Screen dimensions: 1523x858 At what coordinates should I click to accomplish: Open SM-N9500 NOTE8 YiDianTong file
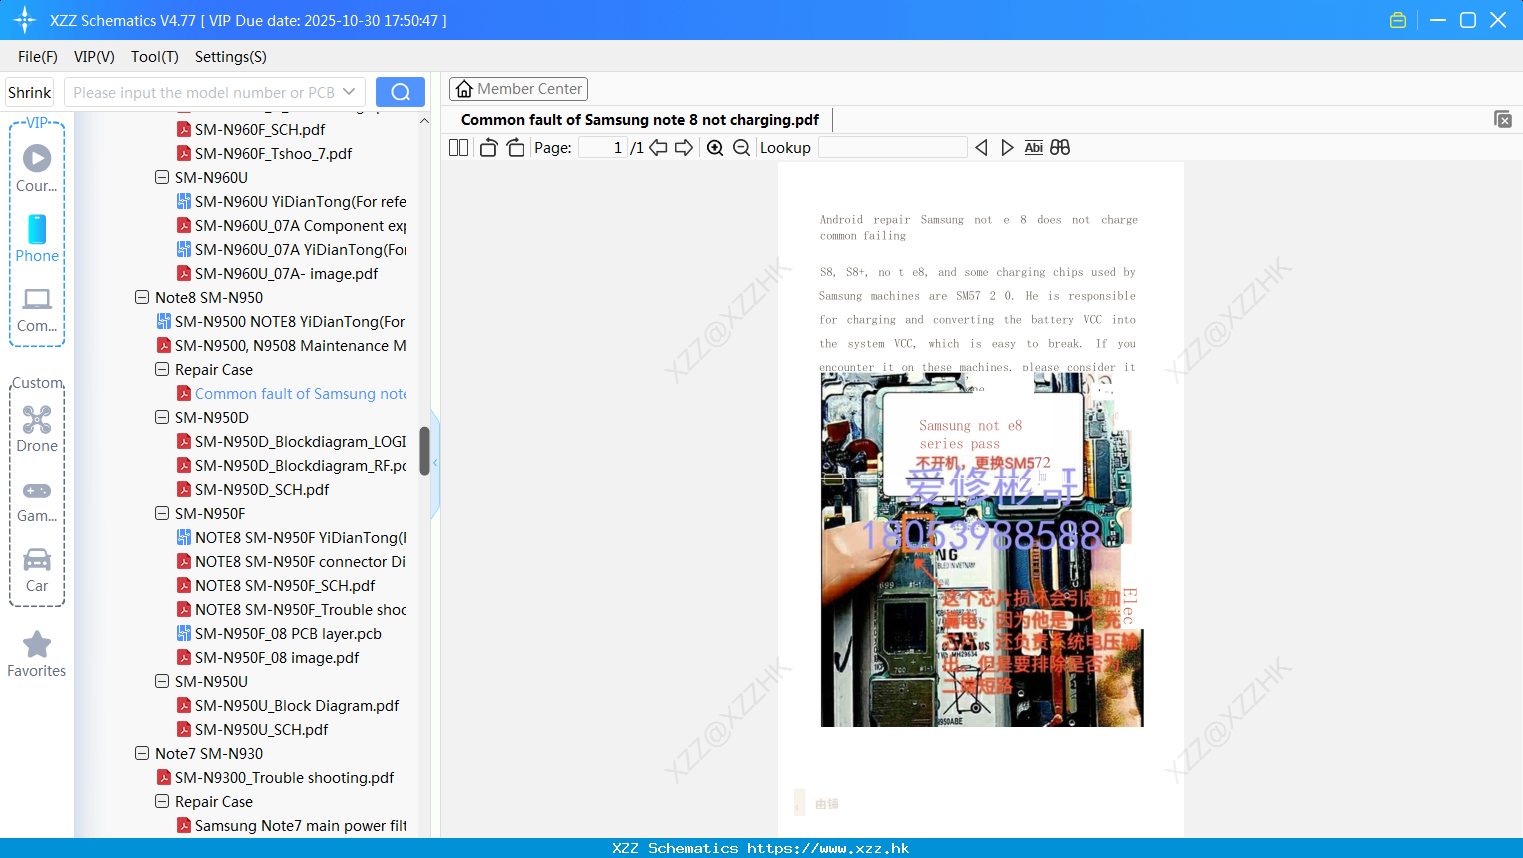point(290,321)
